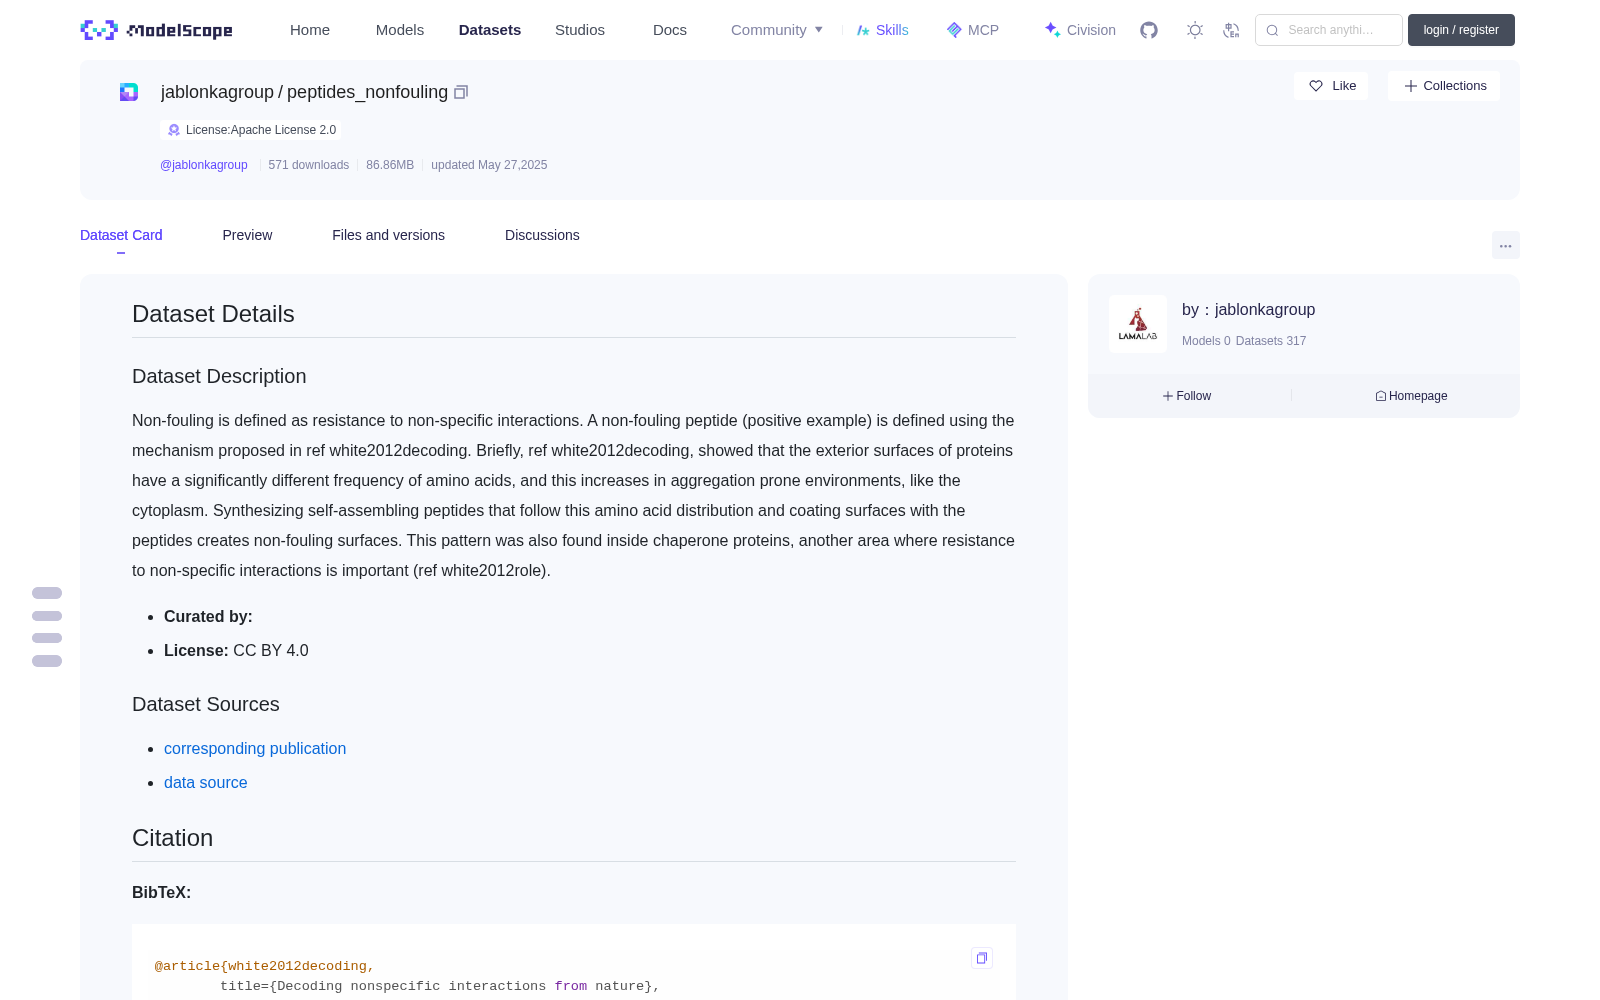This screenshot has height=1000, width=1600.
Task: Click the 'Dataset Details' heading
Action: point(213,314)
